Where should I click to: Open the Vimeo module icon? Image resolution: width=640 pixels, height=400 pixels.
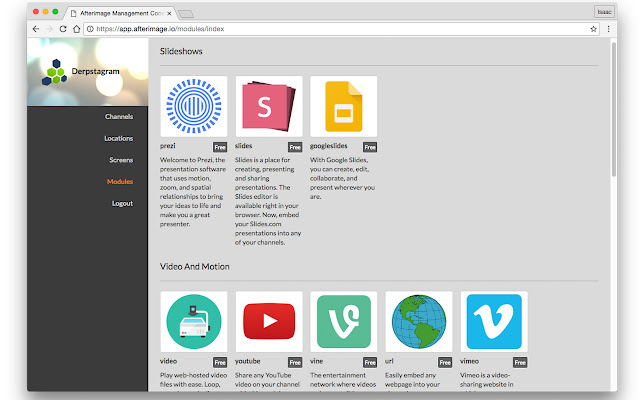pyautogui.click(x=494, y=322)
